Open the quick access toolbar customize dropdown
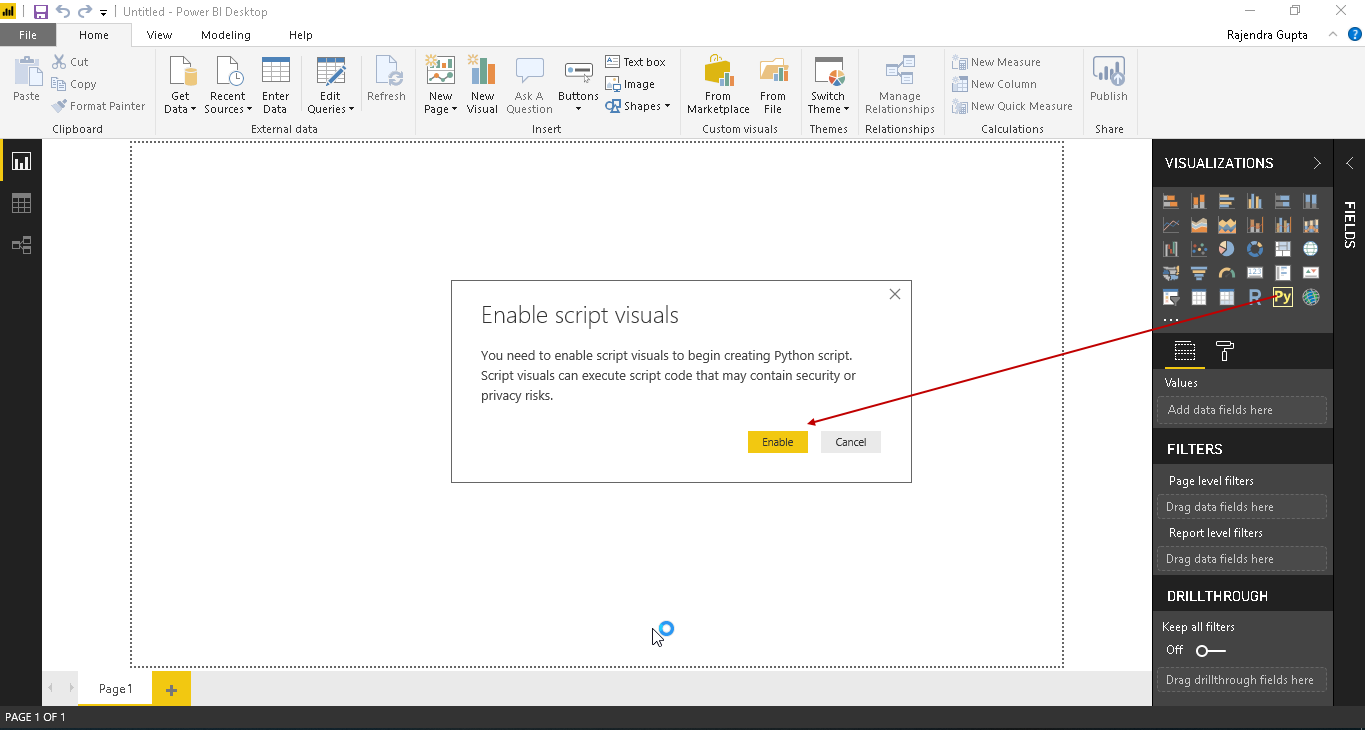This screenshot has width=1365, height=730. point(104,13)
